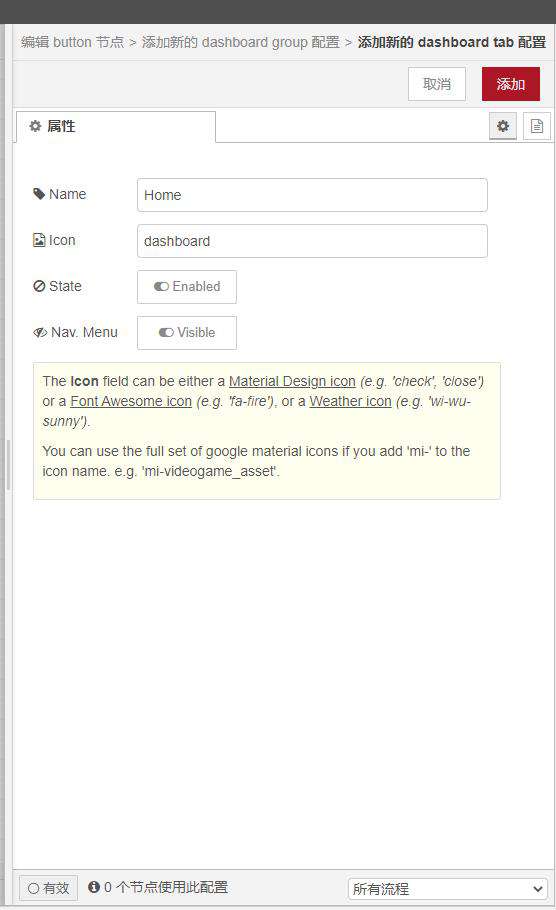
Task: Click the State ban-circle icon
Action: [39, 286]
